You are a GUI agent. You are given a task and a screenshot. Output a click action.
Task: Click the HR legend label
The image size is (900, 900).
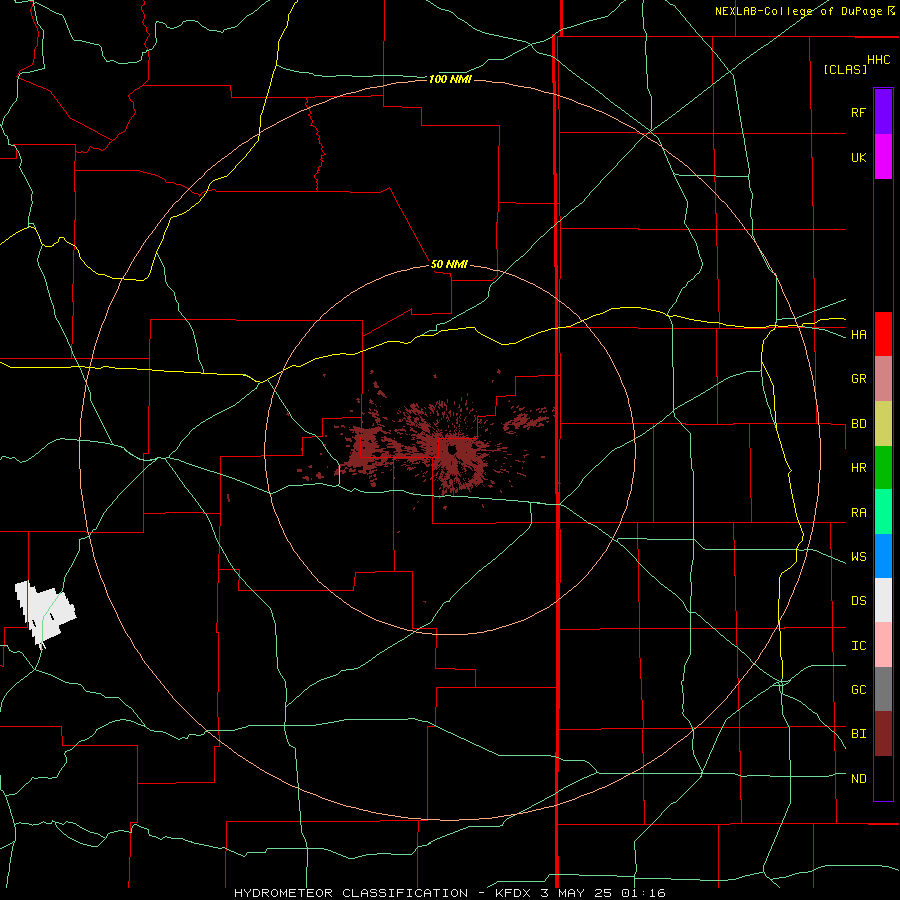(x=858, y=468)
